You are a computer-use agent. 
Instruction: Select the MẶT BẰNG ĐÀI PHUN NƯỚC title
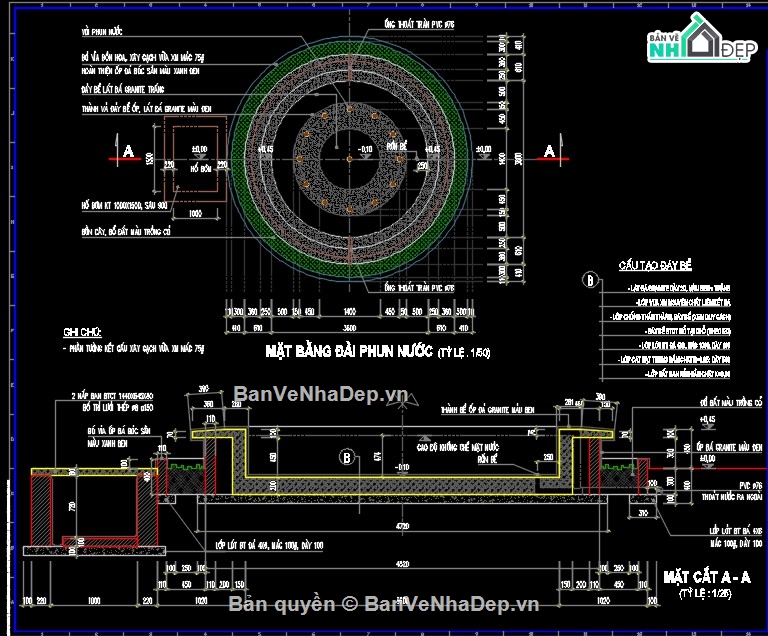click(x=346, y=351)
